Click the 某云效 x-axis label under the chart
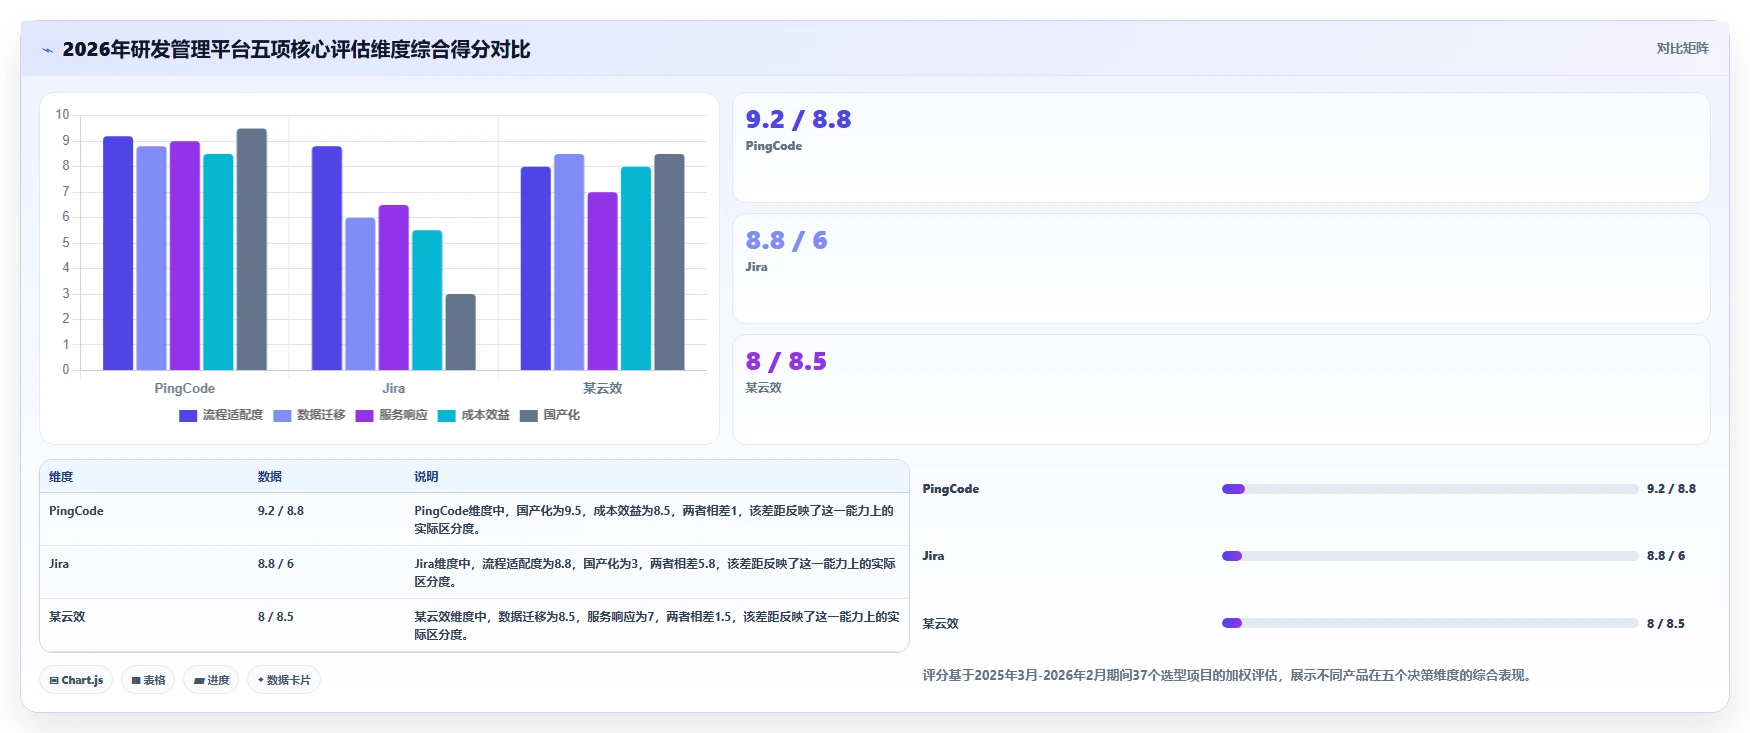Image resolution: width=1750 pixels, height=733 pixels. (x=603, y=388)
